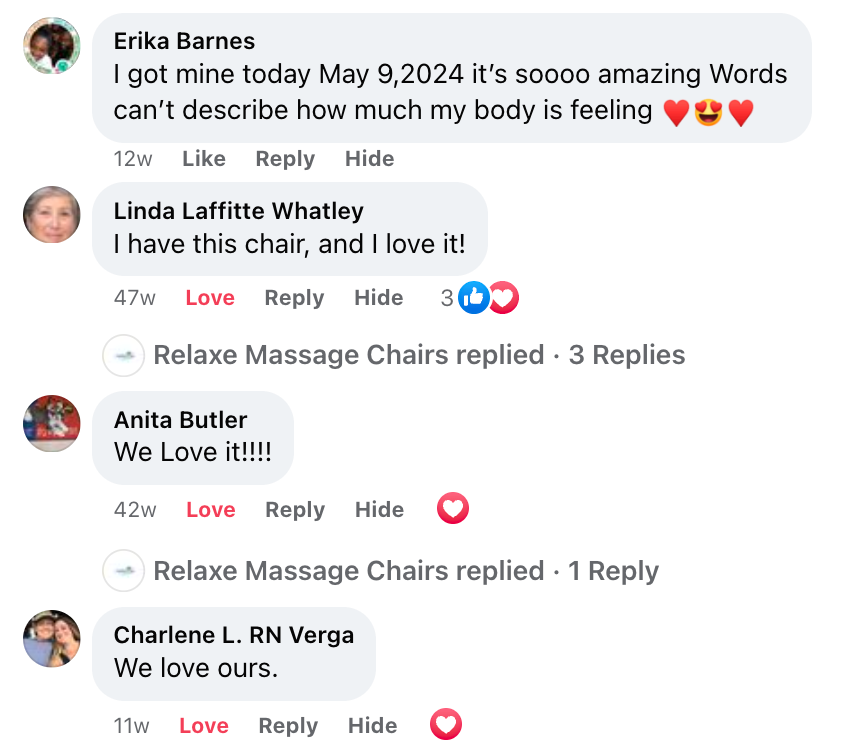Open Linda Laffitte Whatley's profile picture
The image size is (868, 754).
(51, 214)
